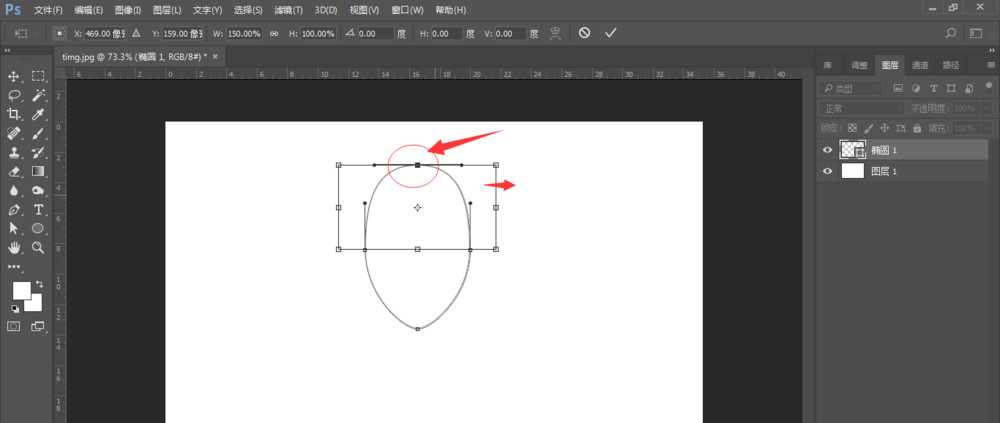
Task: Select the Crop tool
Action: [x=14, y=114]
